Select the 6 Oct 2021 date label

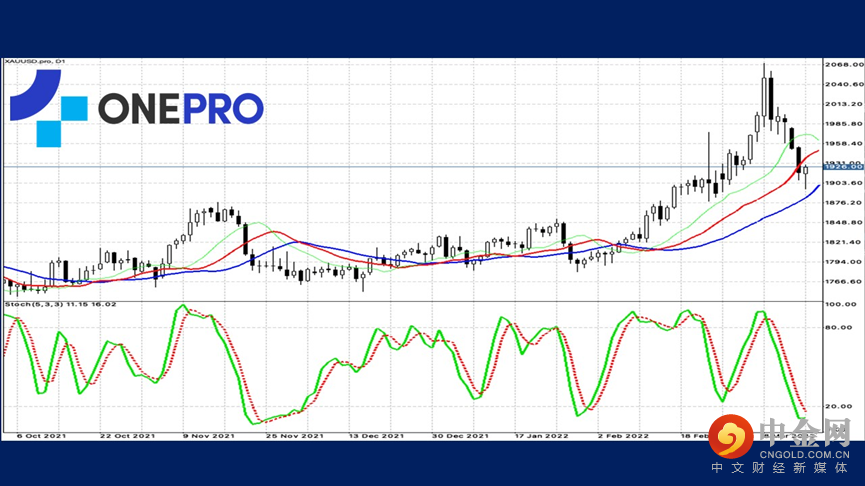[x=41, y=436]
